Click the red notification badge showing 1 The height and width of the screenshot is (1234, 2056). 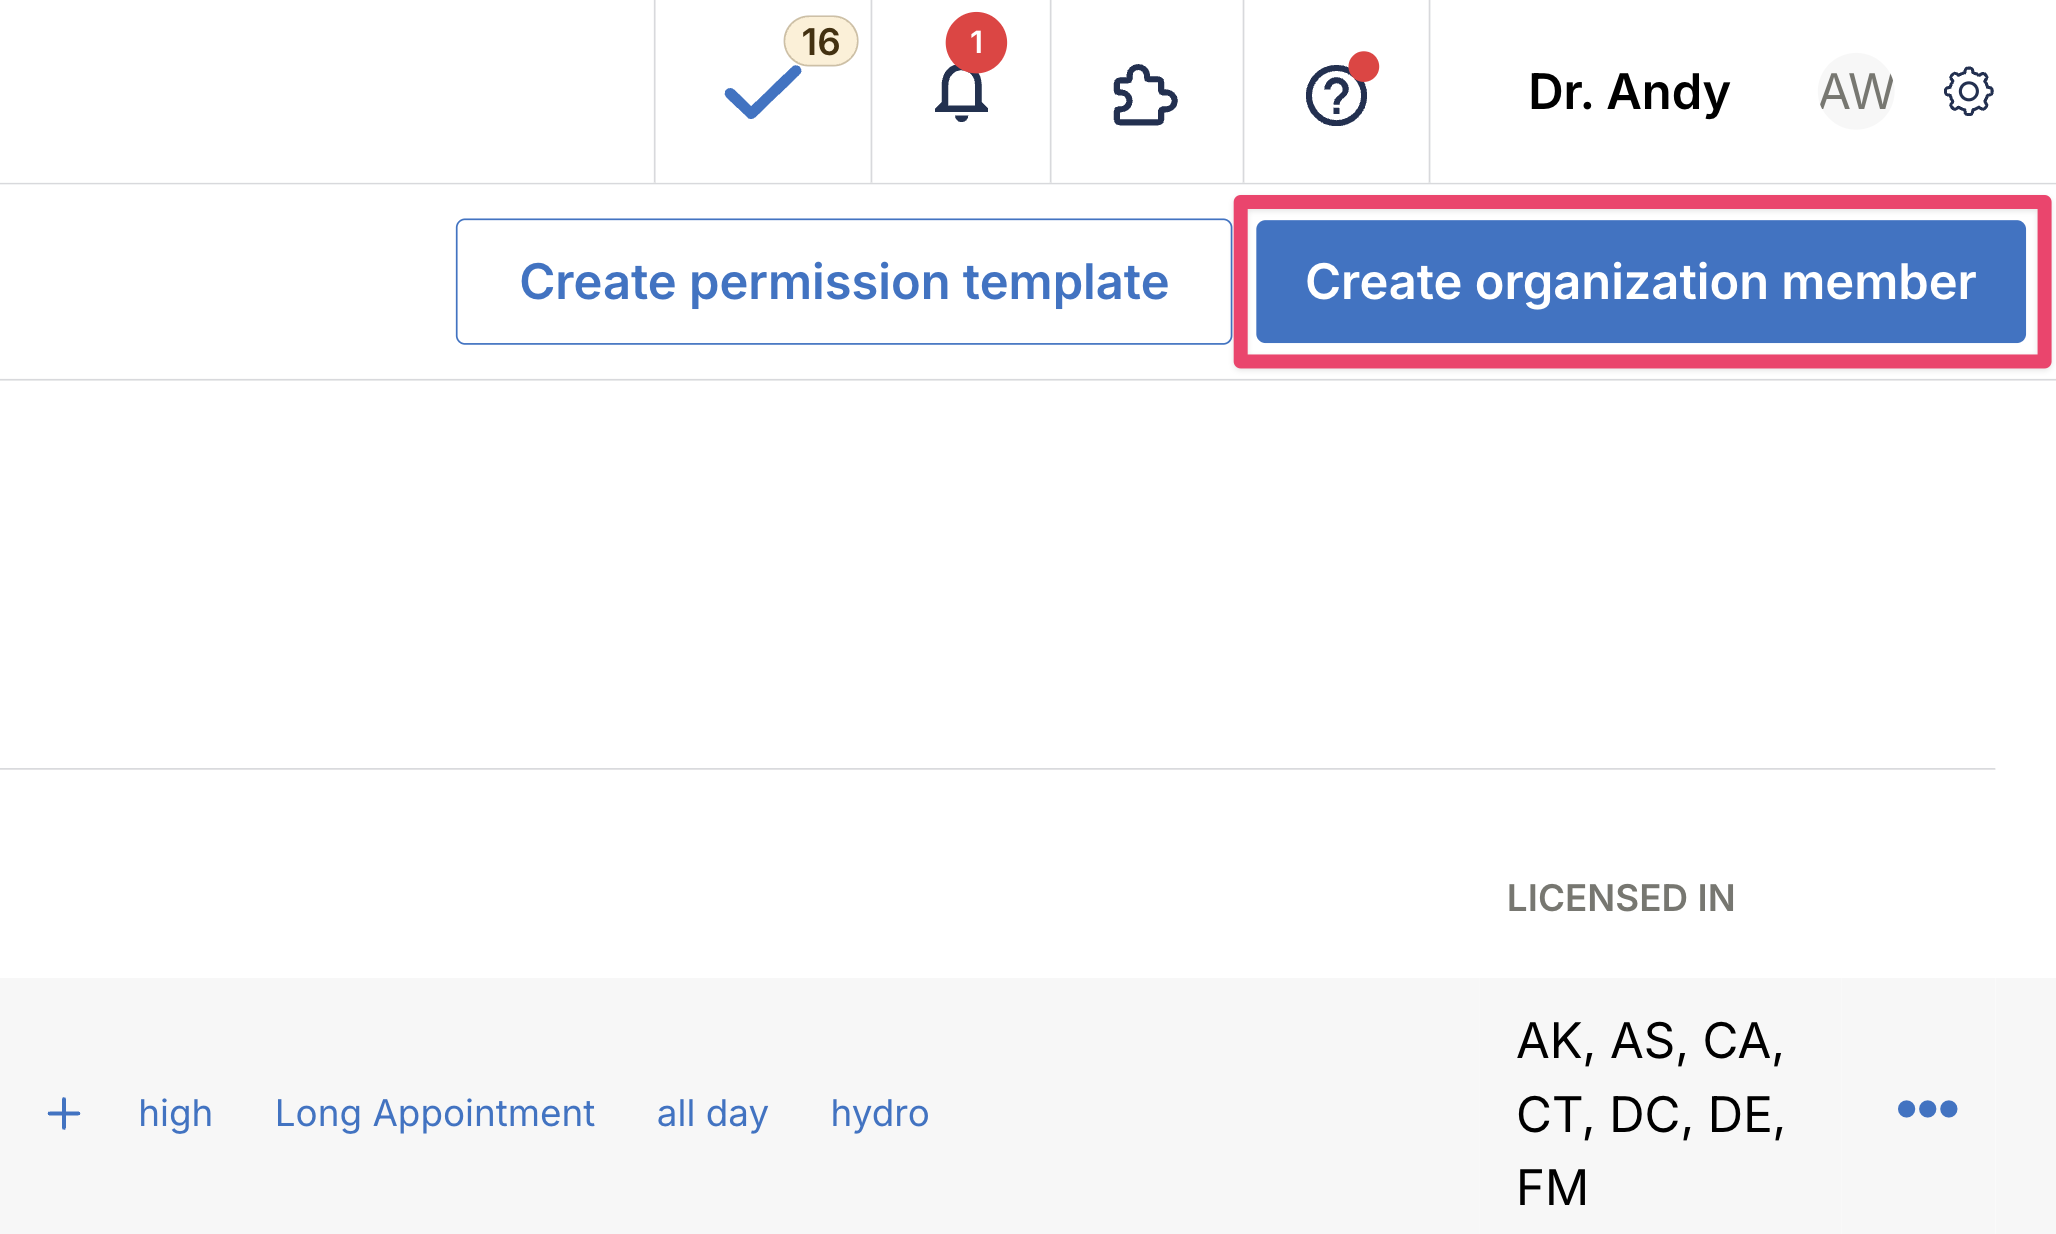pyautogui.click(x=976, y=42)
